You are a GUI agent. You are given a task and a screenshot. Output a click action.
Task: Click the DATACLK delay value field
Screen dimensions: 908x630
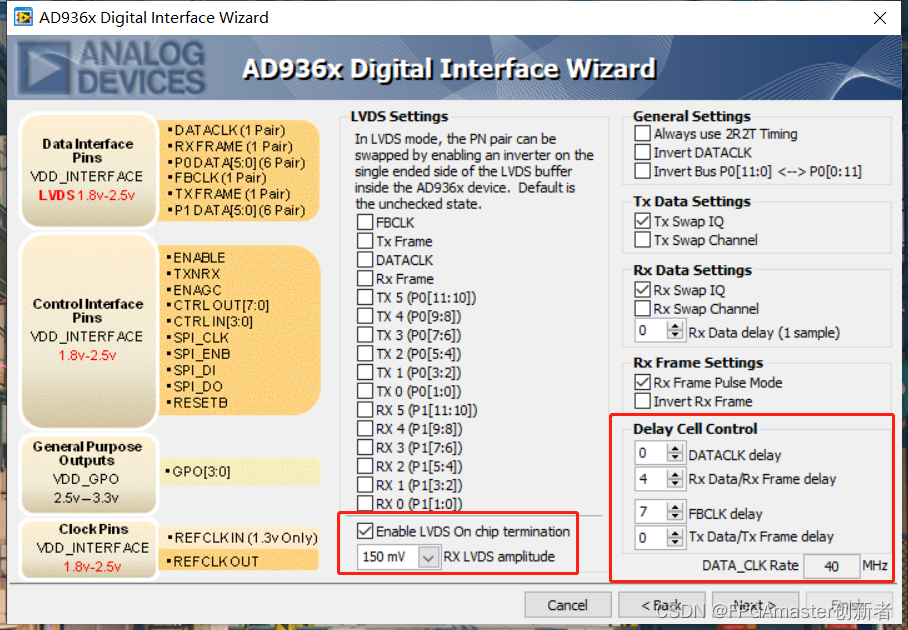point(651,453)
